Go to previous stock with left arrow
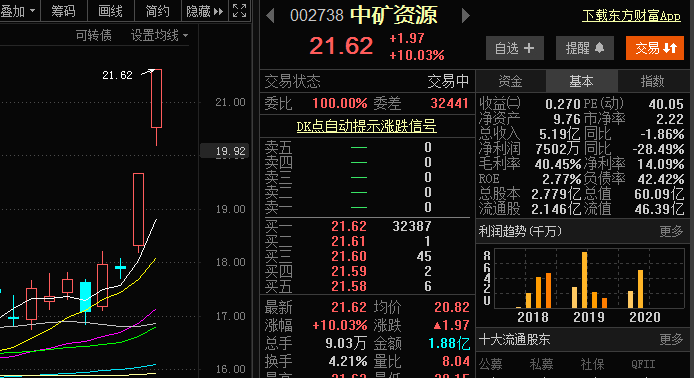 pyautogui.click(x=270, y=16)
